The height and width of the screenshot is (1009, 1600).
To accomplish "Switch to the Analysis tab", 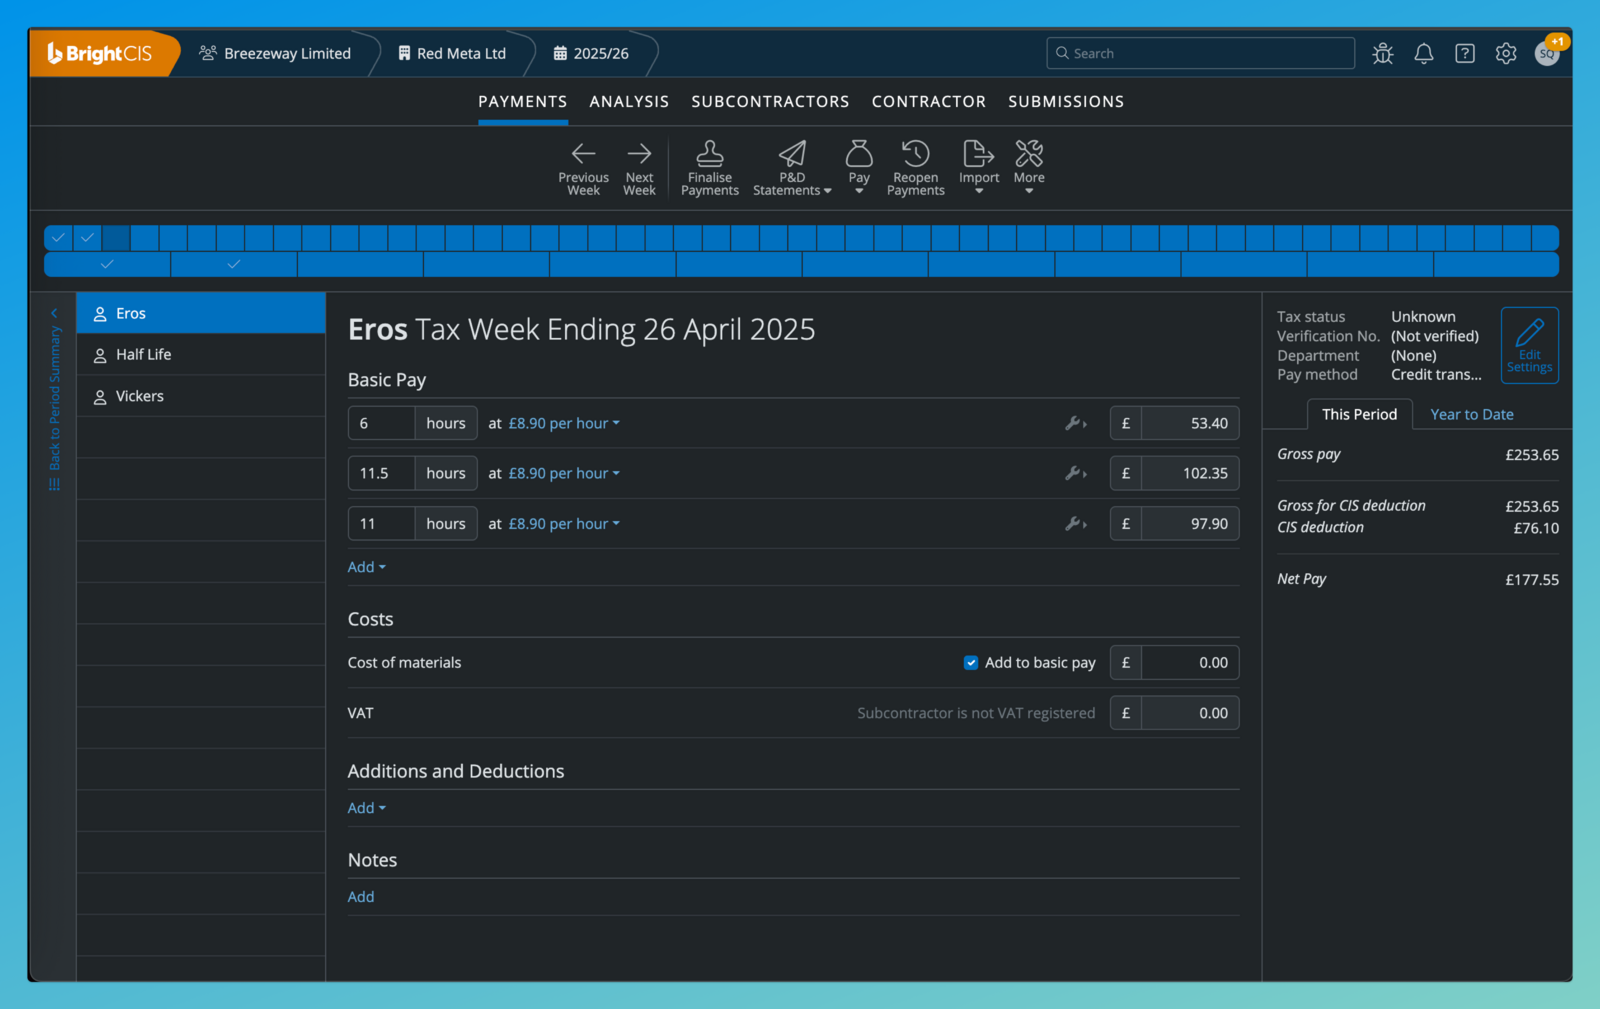I will [x=629, y=102].
